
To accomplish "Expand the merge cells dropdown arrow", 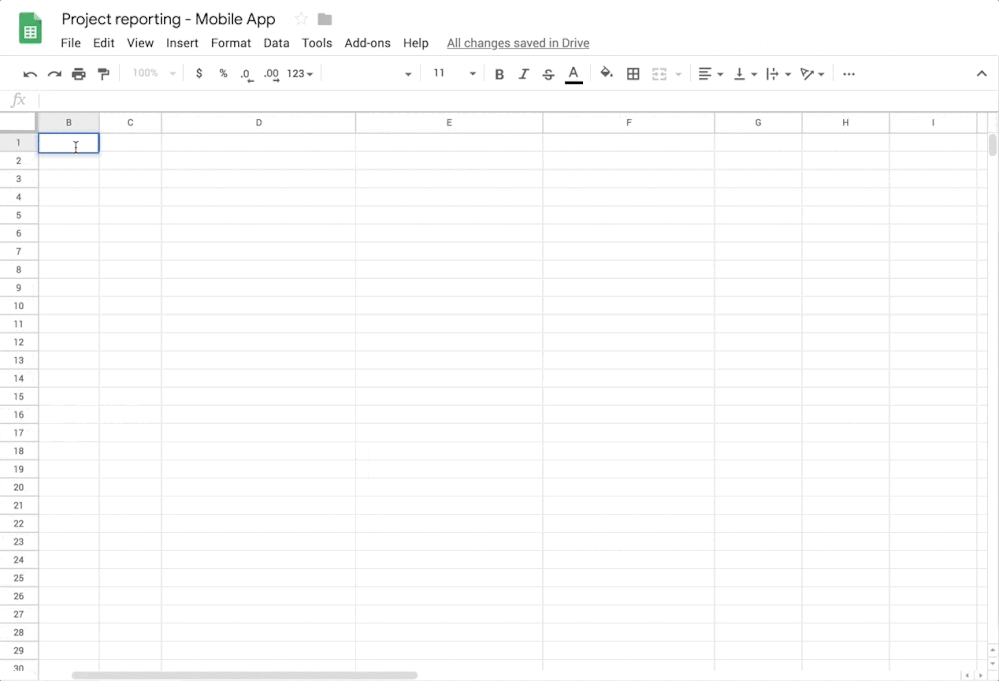I will [679, 75].
